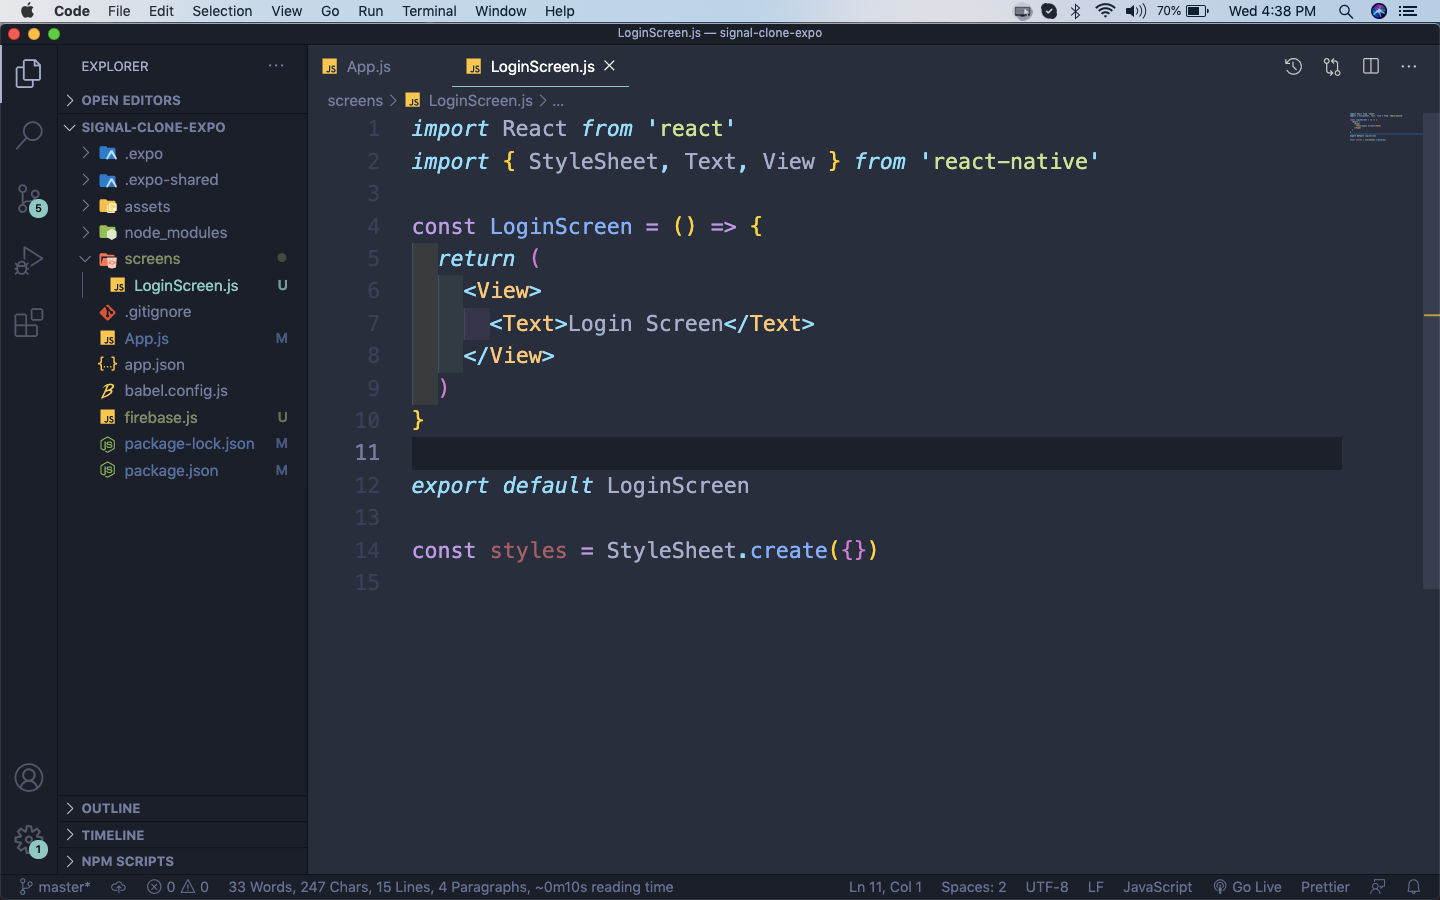
Task: Open the Run and Debug view
Action: [x=29, y=261]
